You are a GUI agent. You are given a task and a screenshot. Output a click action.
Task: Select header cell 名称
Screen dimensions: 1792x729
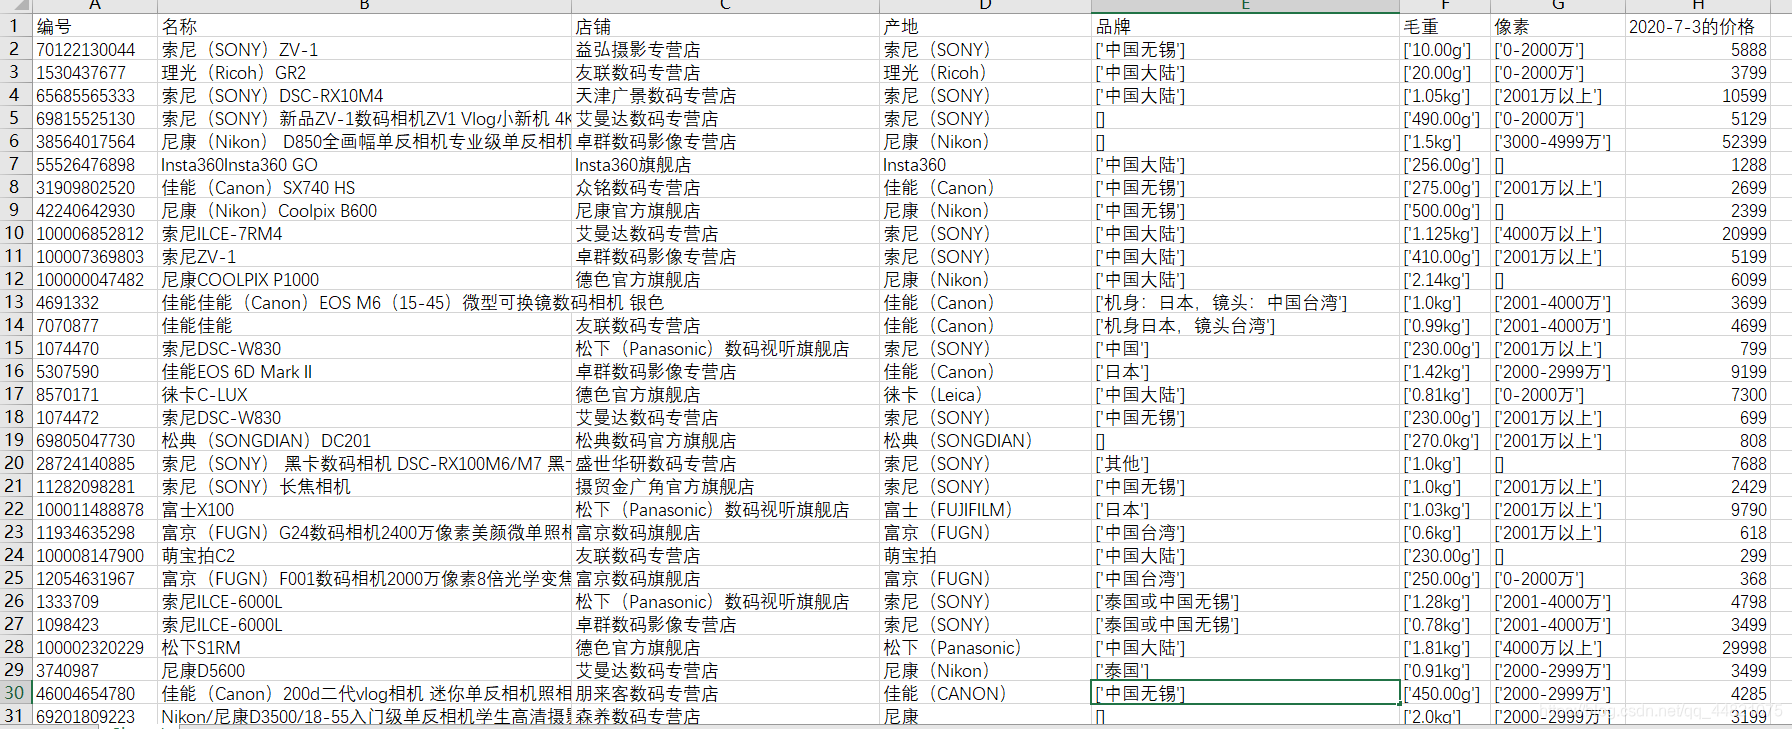[364, 26]
